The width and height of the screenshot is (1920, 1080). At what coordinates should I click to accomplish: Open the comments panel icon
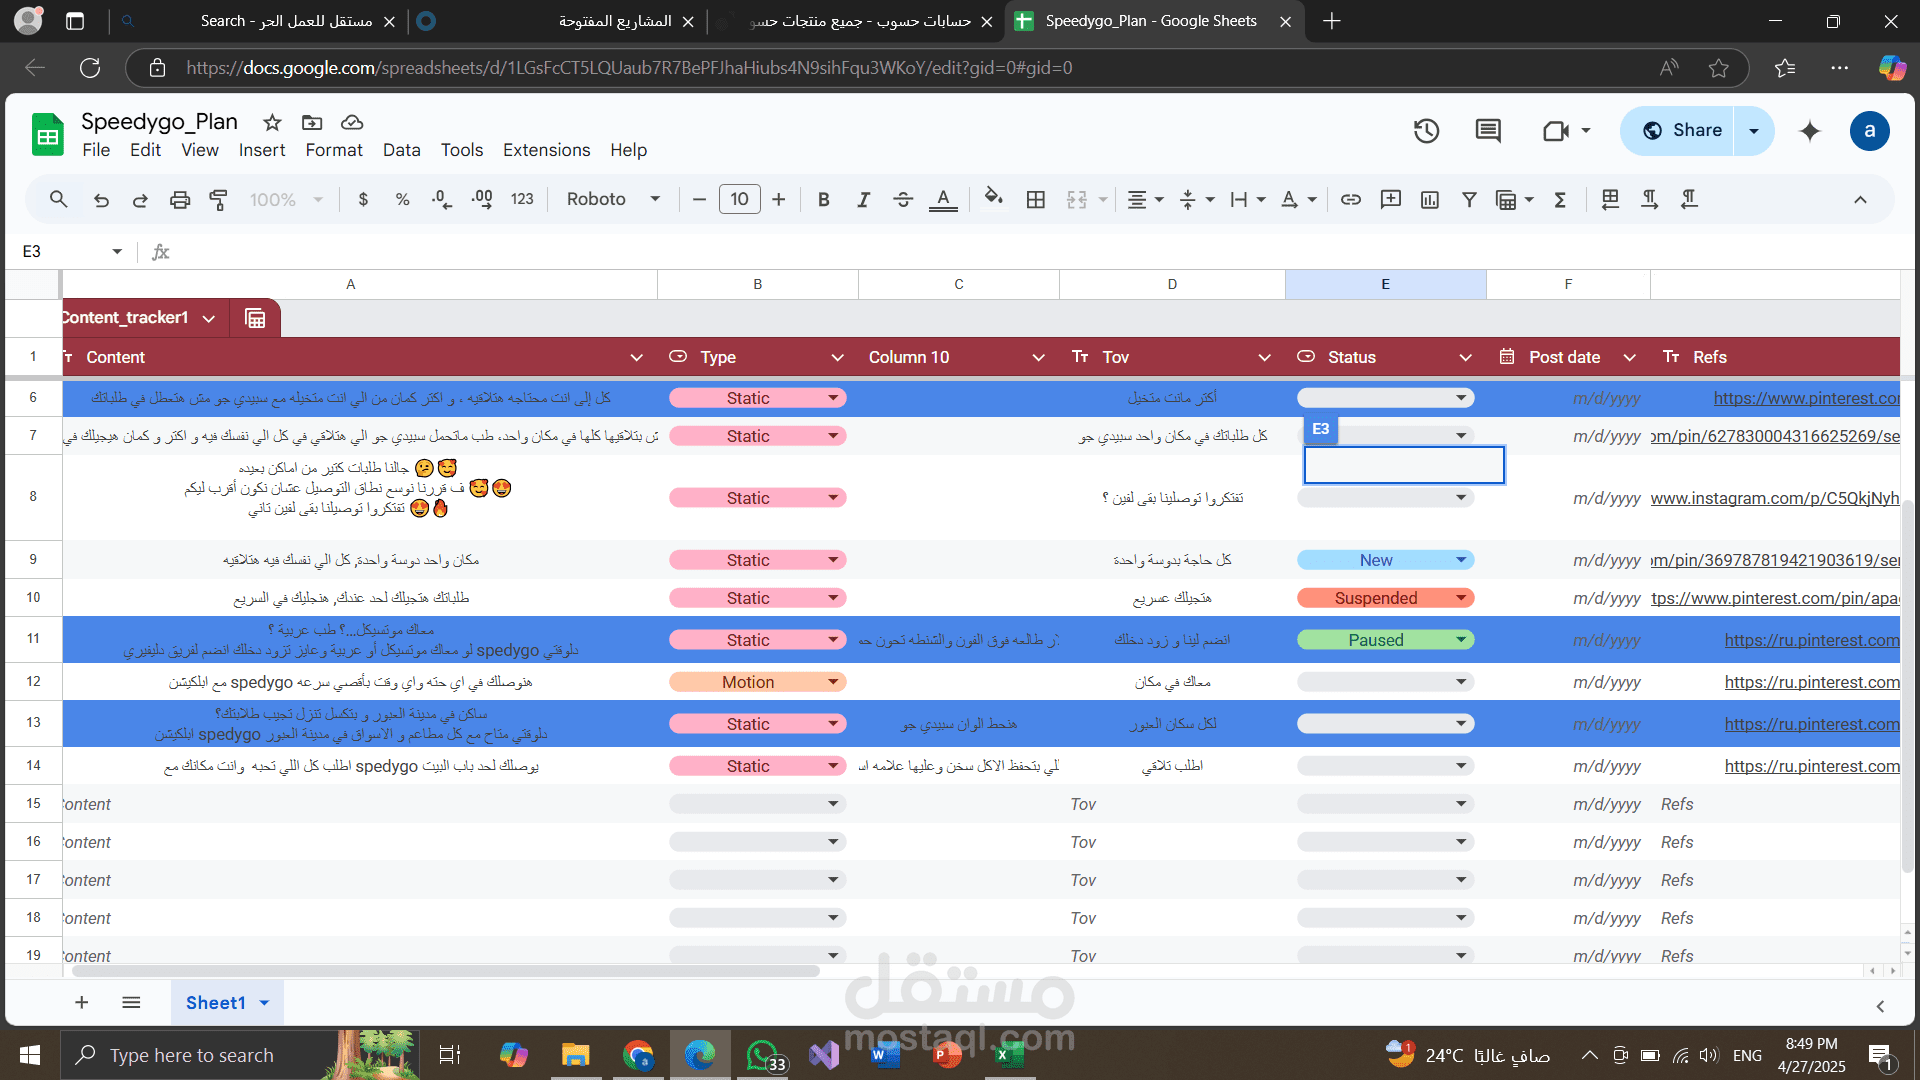(x=1488, y=131)
